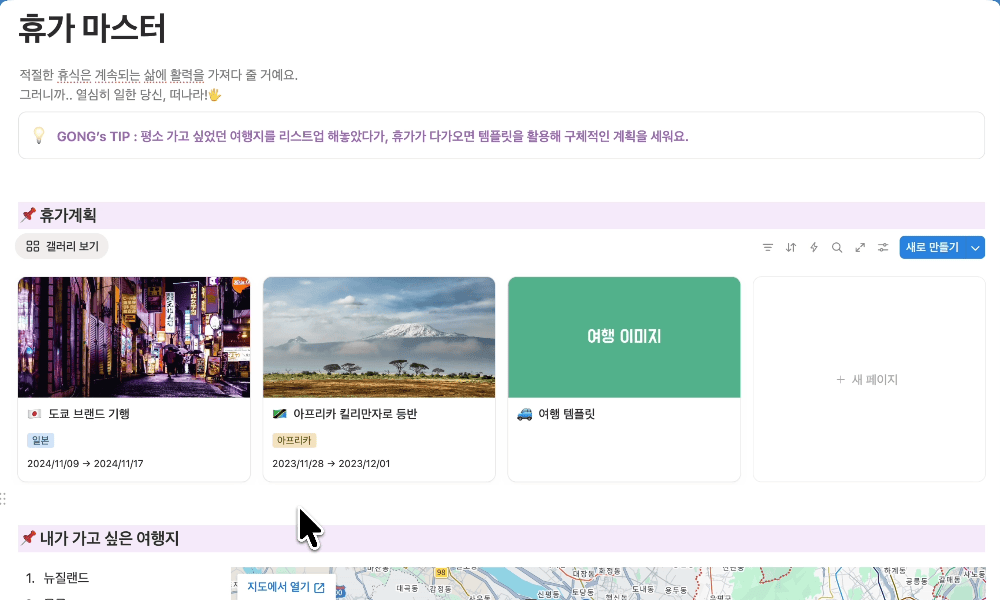Image resolution: width=1000 pixels, height=600 pixels.
Task: Open the view settings sliders icon
Action: (x=883, y=247)
